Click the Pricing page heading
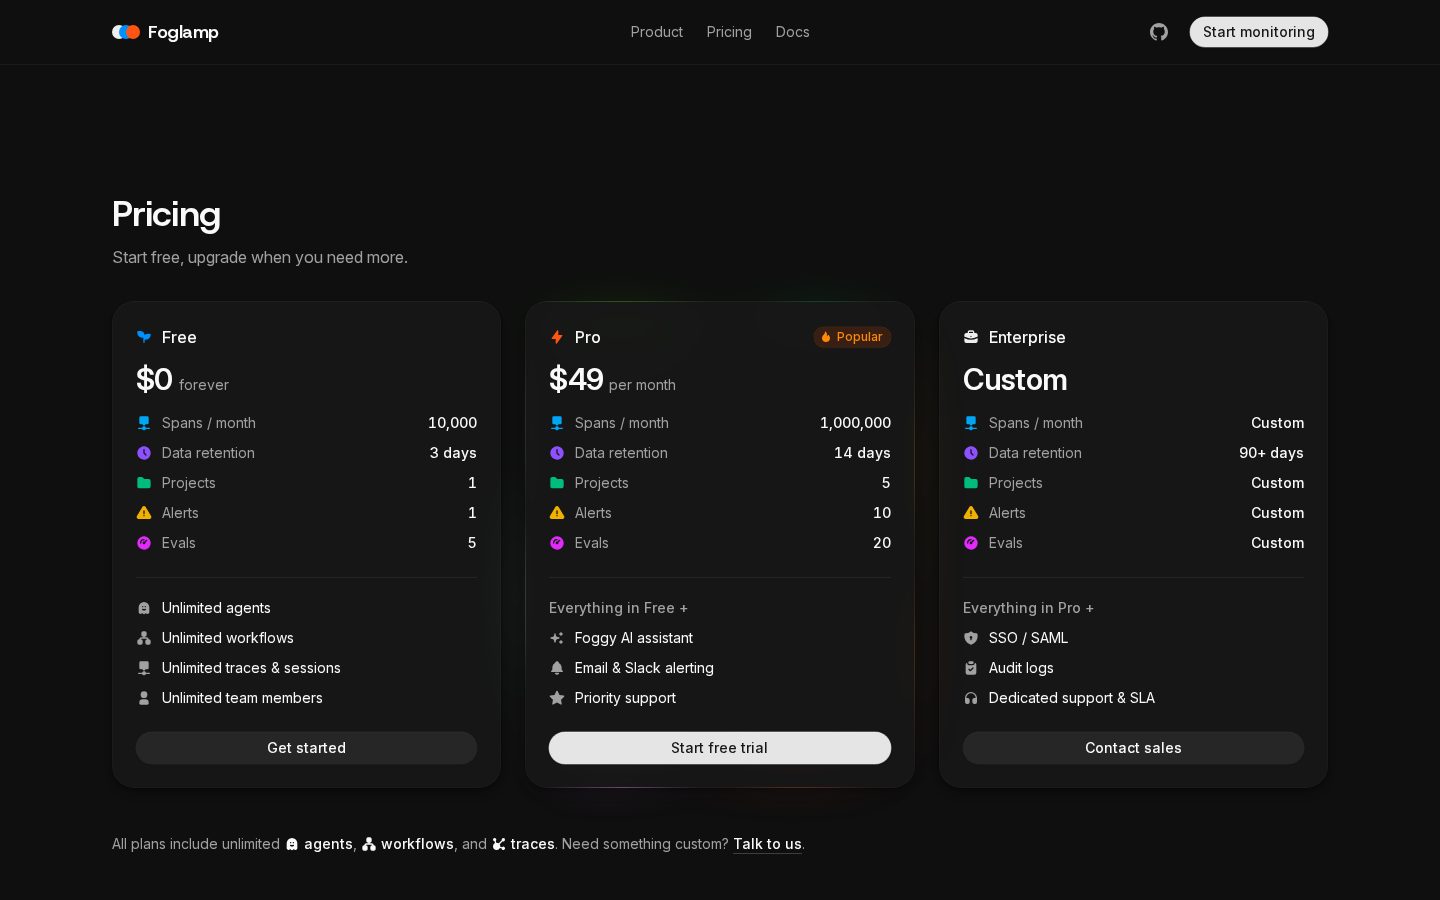The width and height of the screenshot is (1440, 900). point(166,214)
